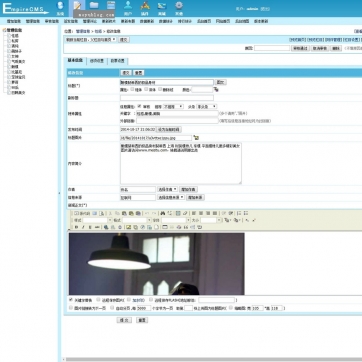
Task: Toggle Bold in the editor toolbar
Action: pyautogui.click(x=76, y=227)
